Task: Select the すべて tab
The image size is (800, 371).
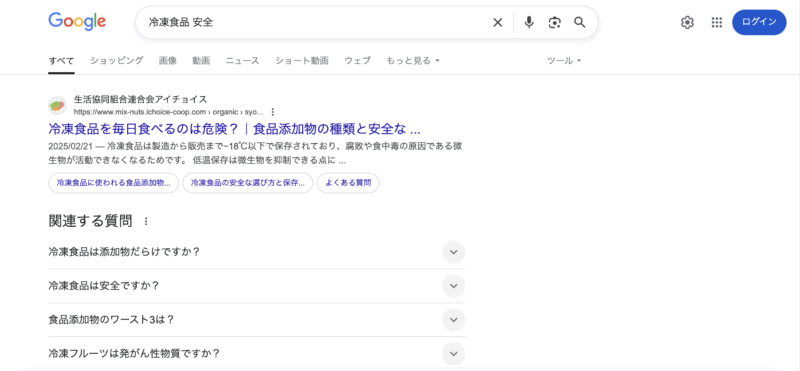Action: coord(61,61)
